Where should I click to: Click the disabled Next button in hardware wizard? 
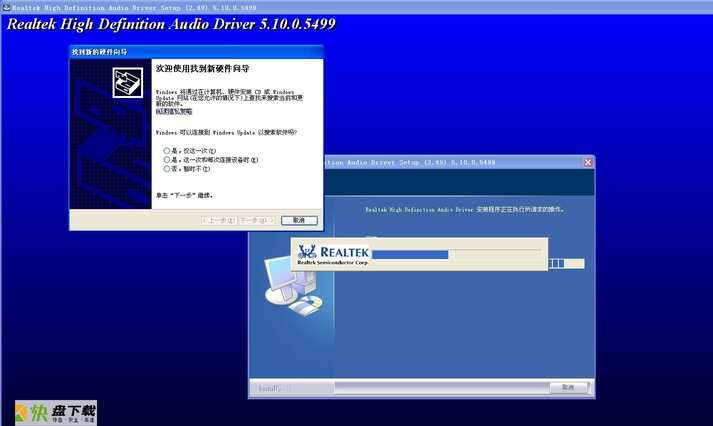tap(257, 220)
